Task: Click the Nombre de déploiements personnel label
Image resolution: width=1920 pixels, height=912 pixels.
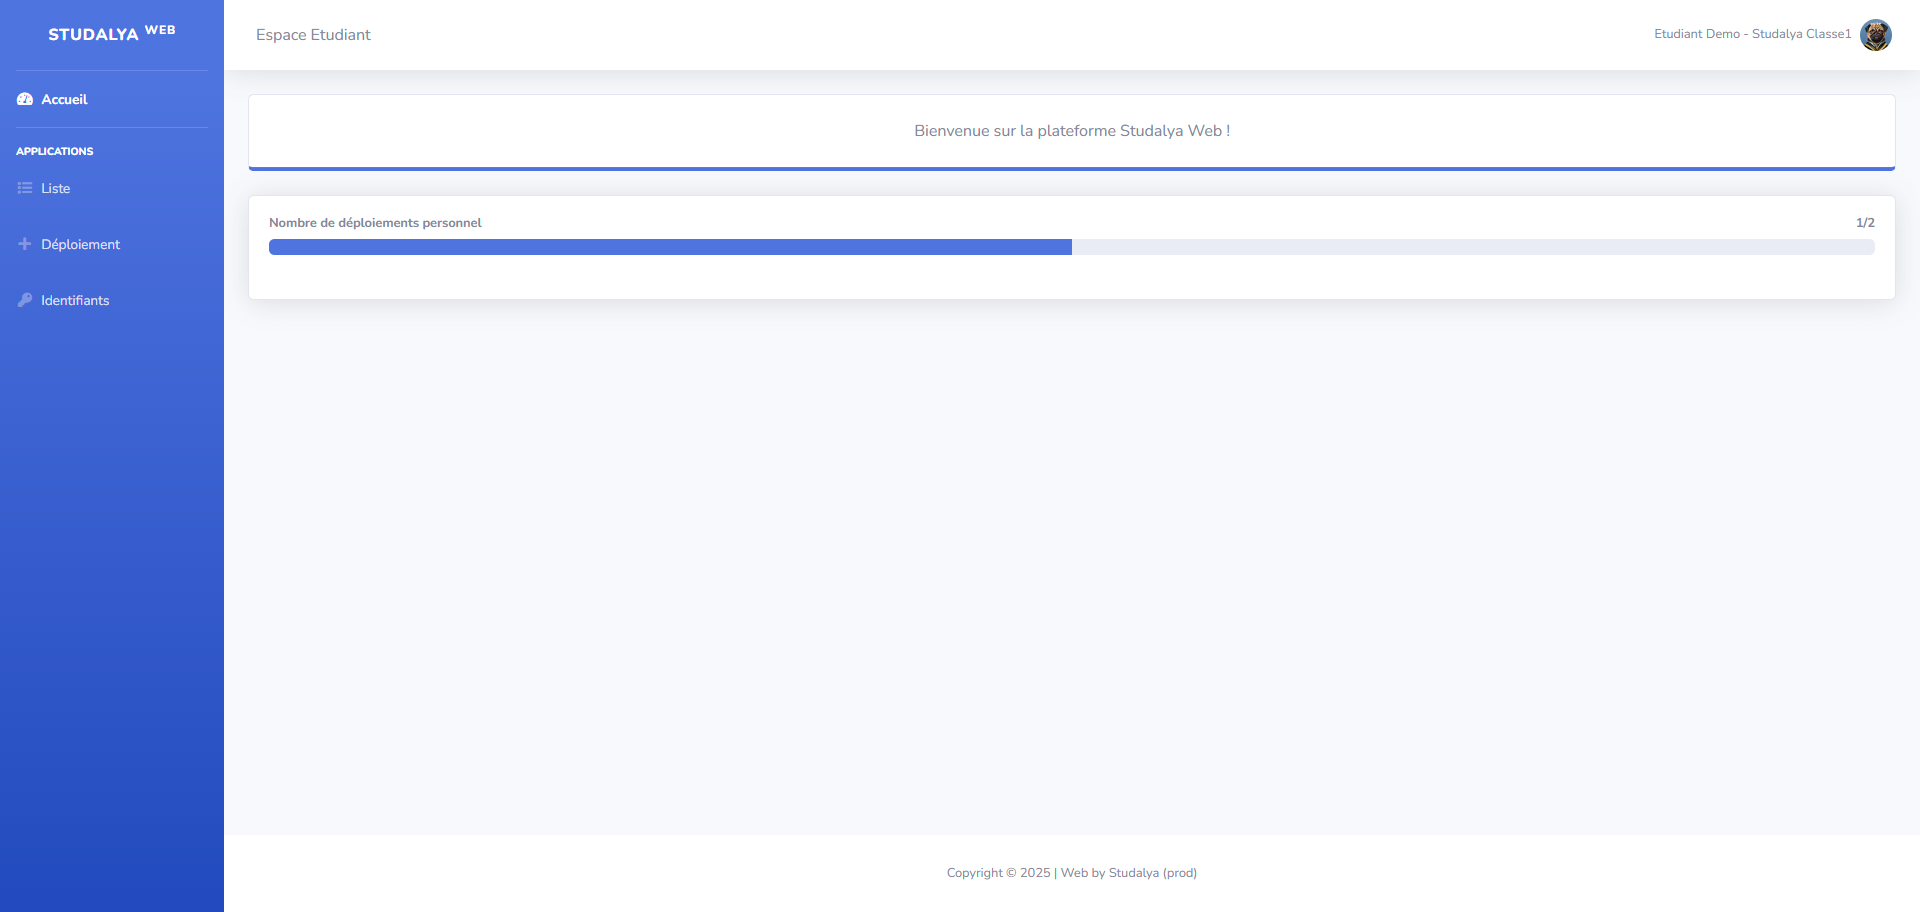Action: point(375,223)
